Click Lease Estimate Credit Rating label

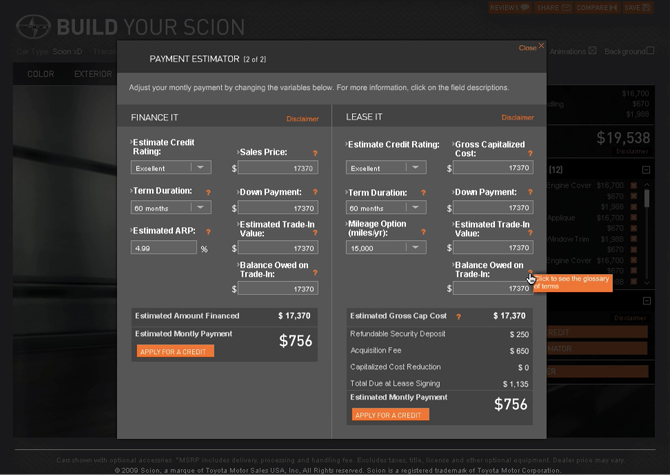[394, 145]
